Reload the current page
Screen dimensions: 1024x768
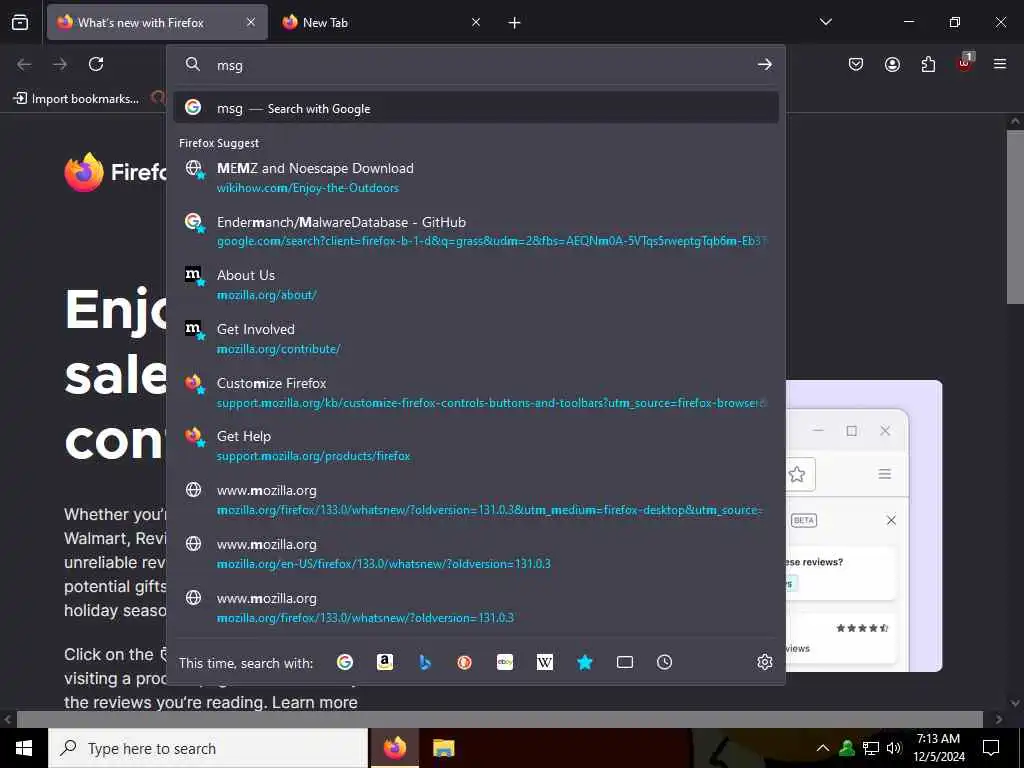tap(96, 64)
